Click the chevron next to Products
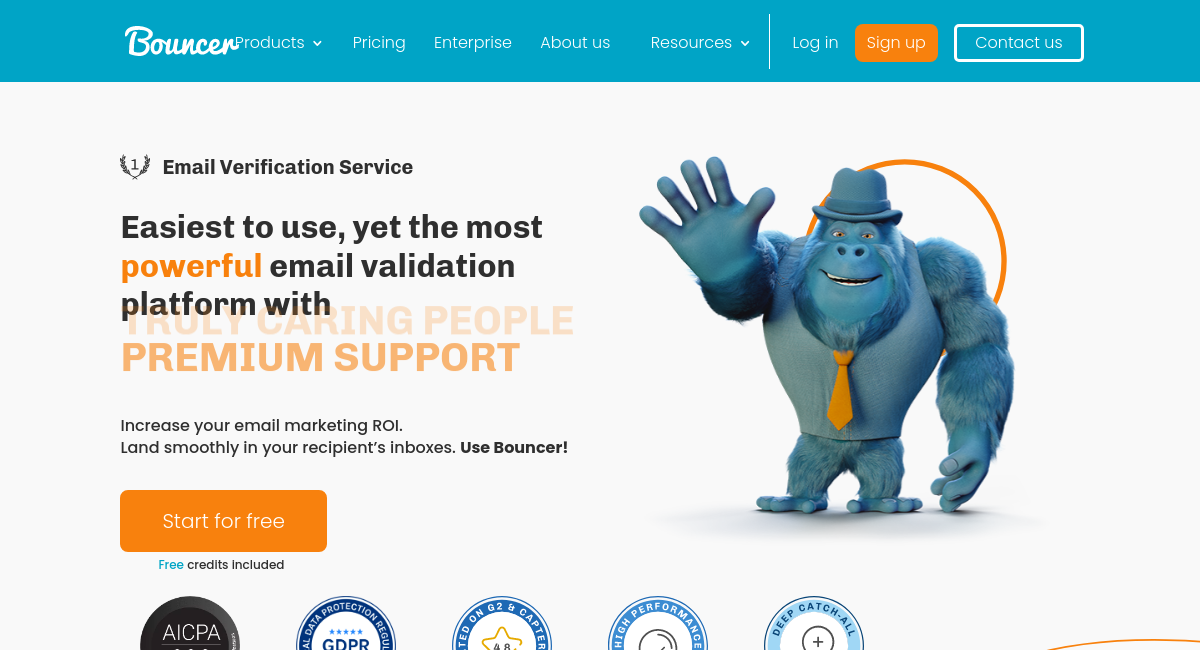 point(317,44)
